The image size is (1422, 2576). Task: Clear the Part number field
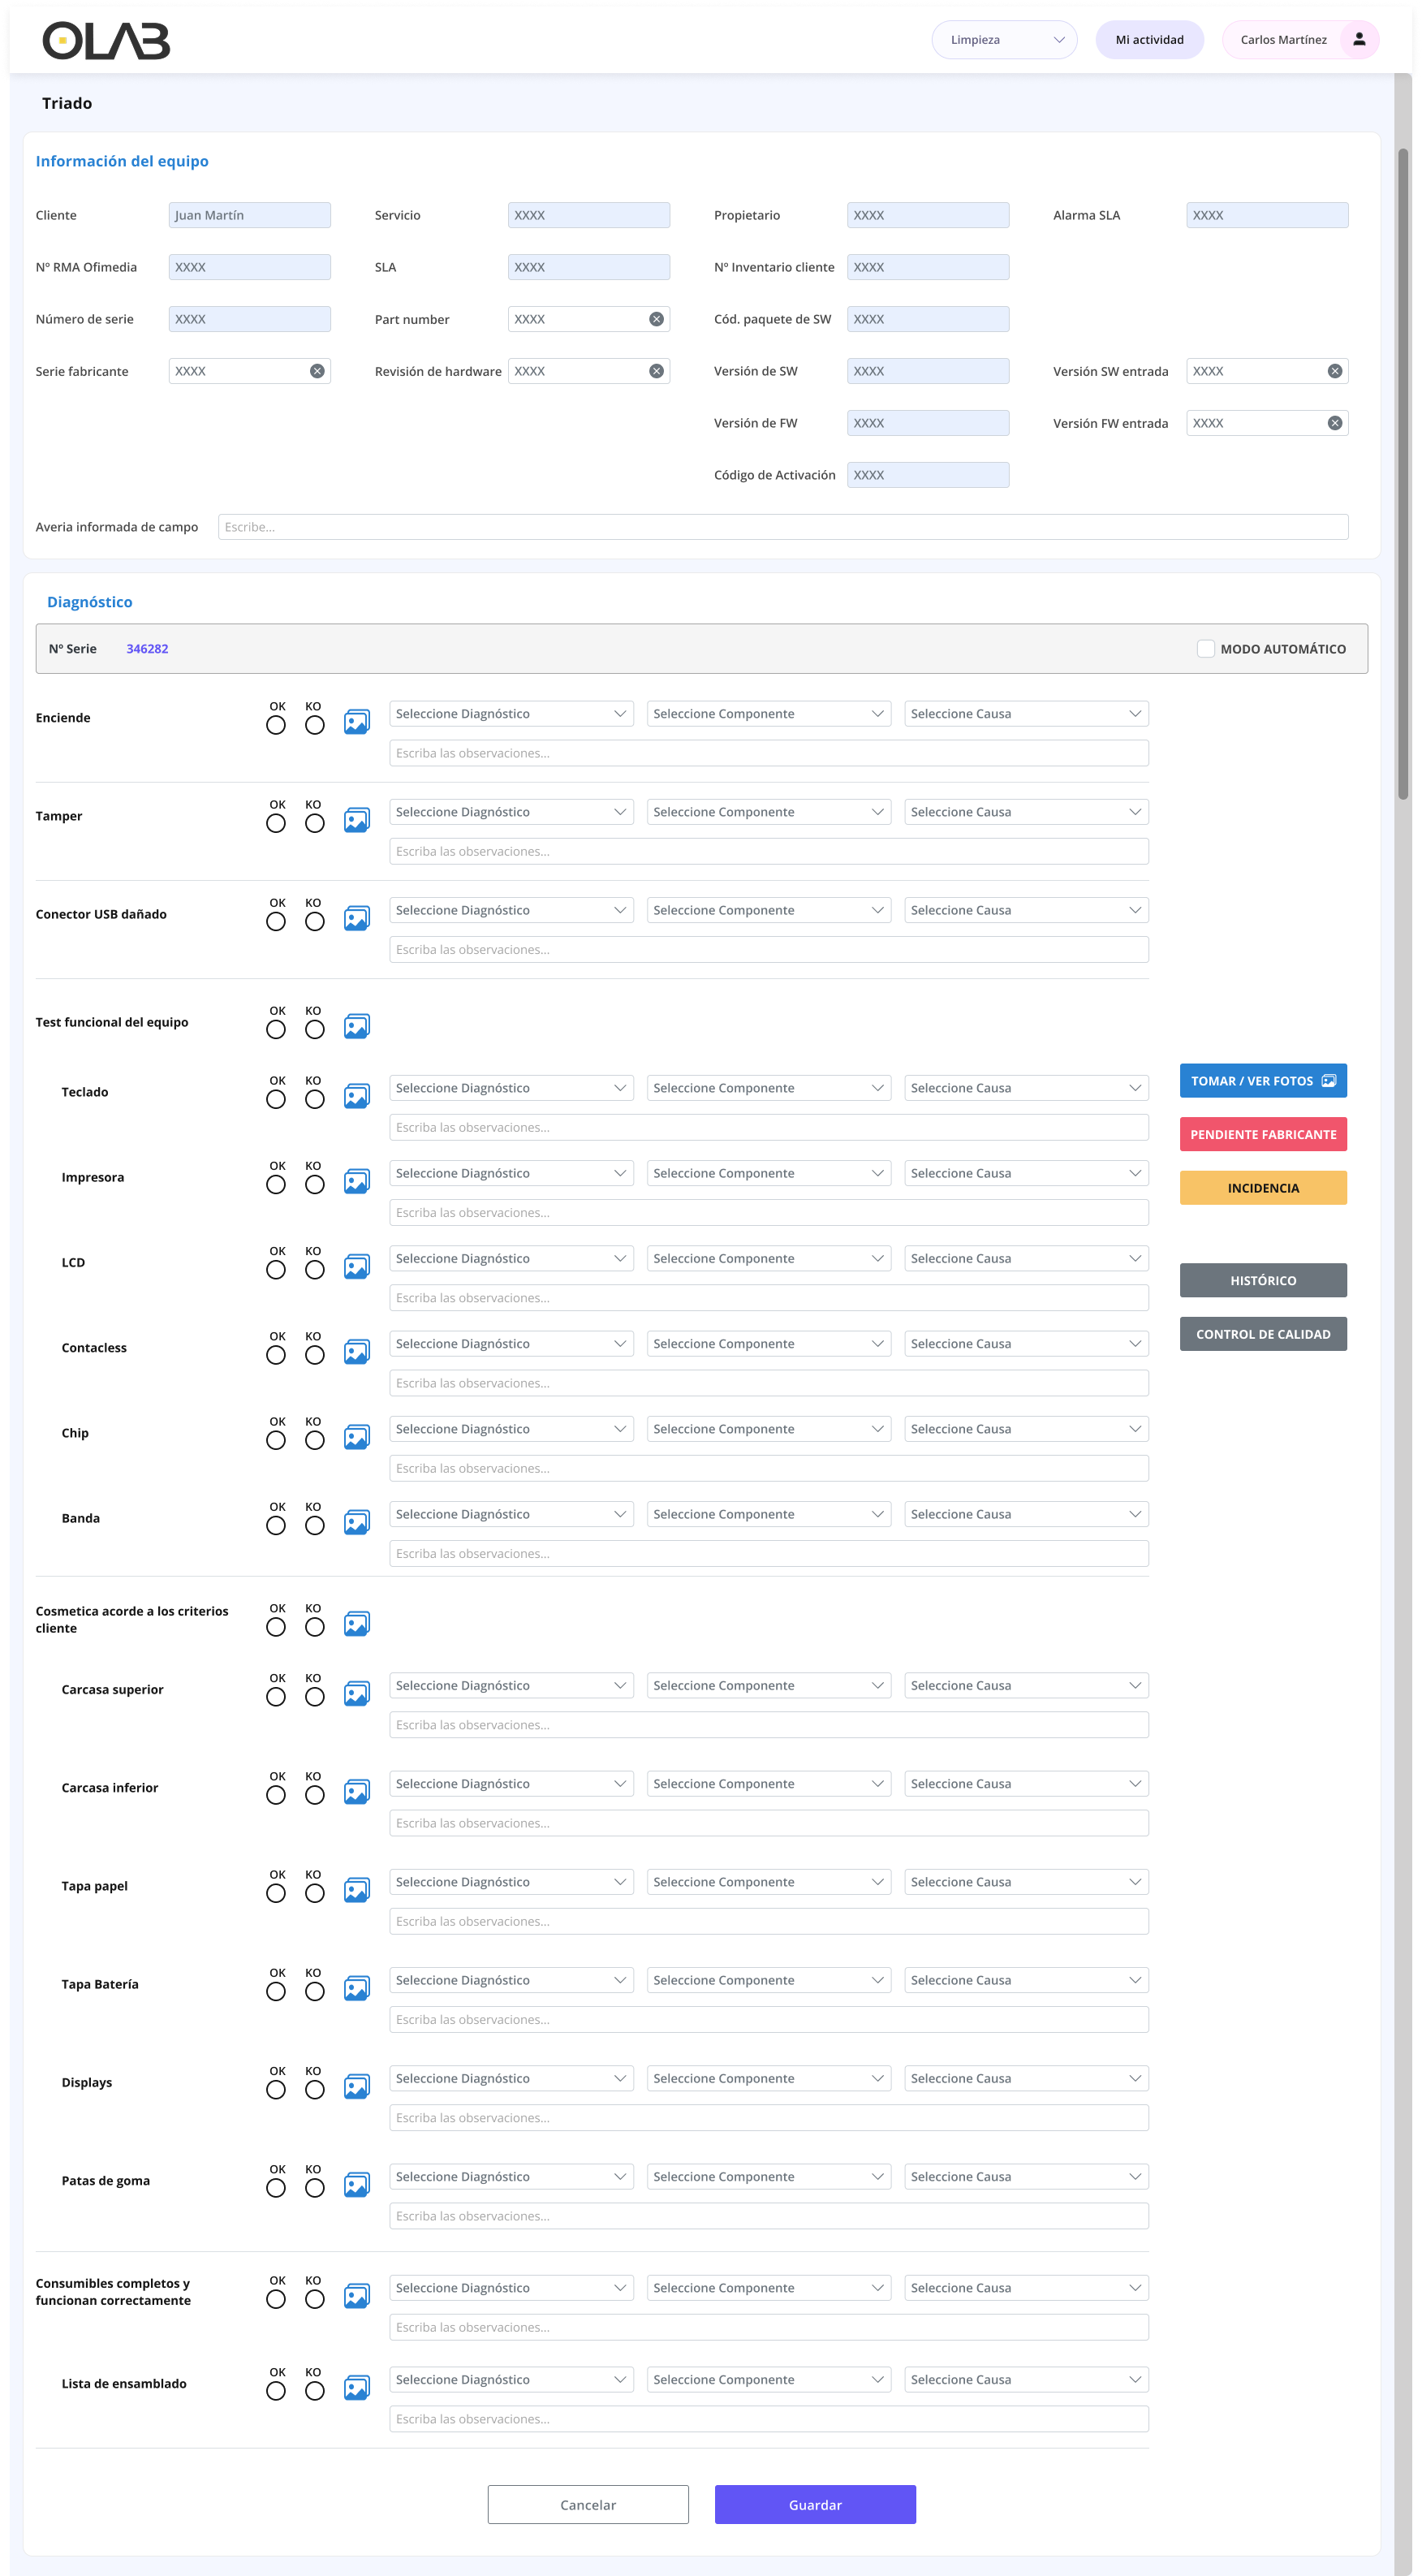[x=656, y=319]
